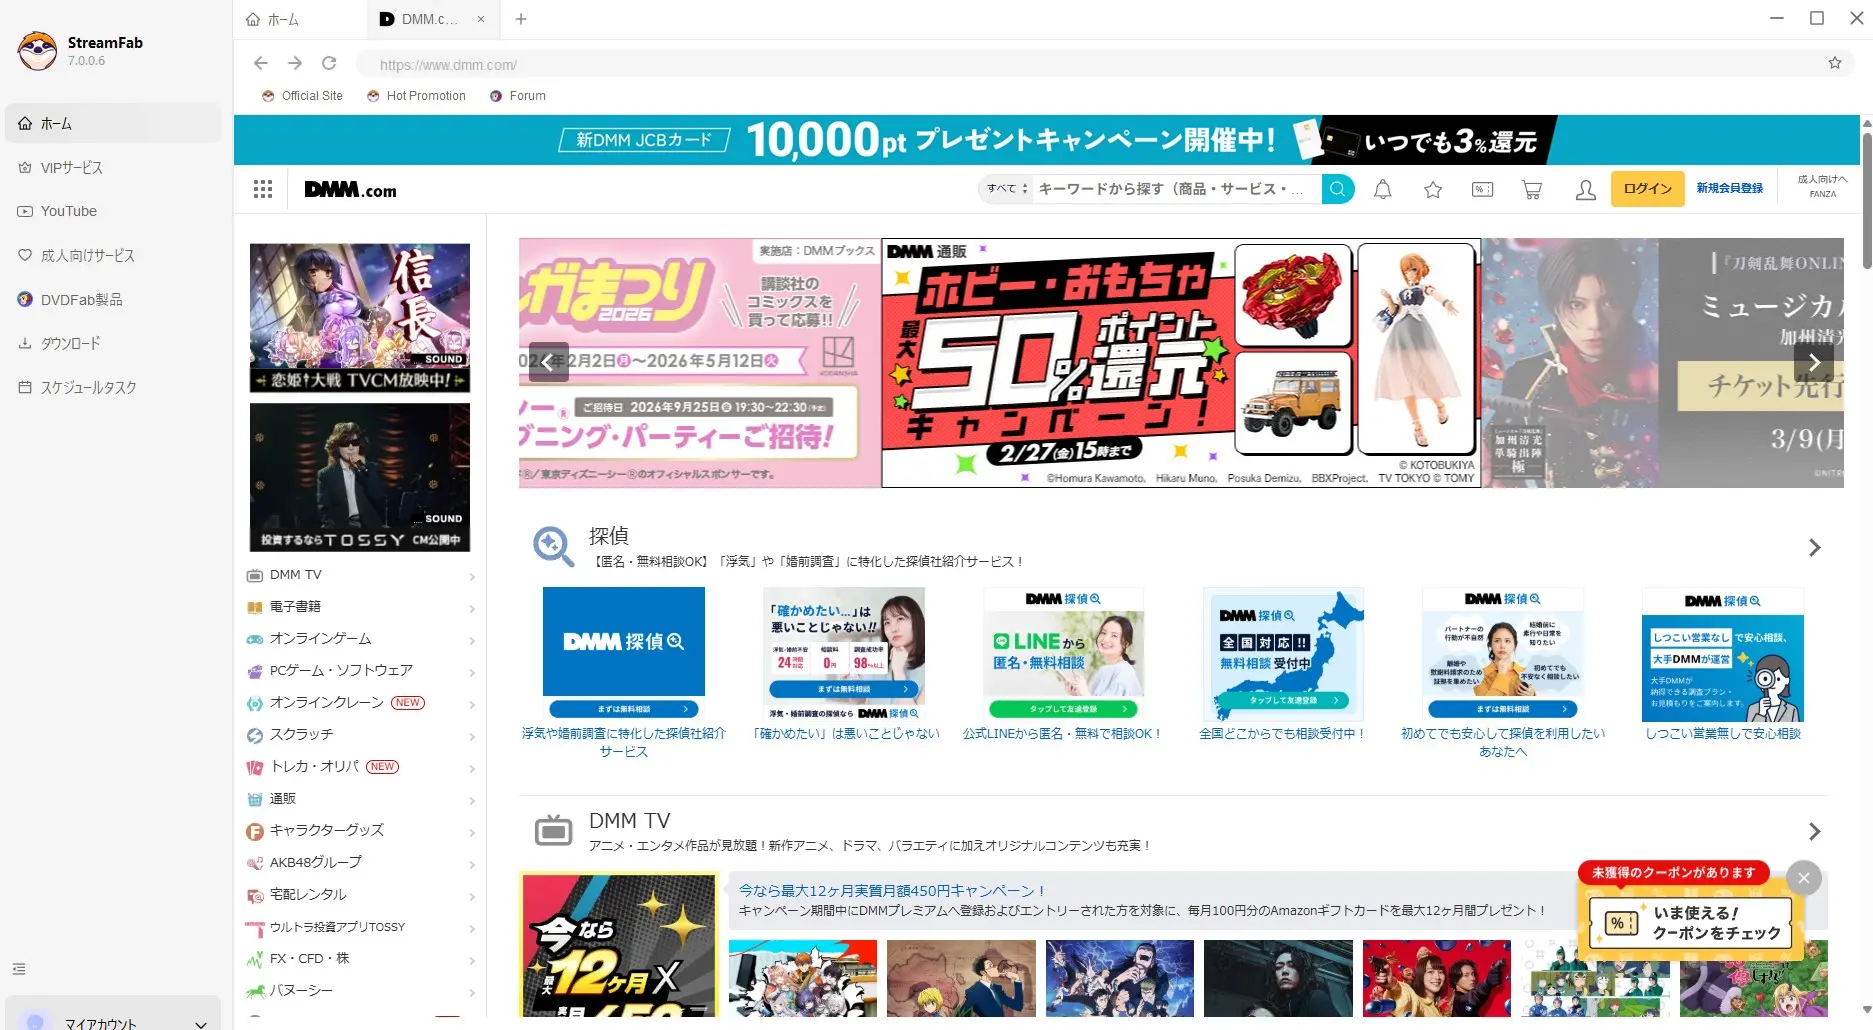This screenshot has width=1873, height=1030.
Task: Open 公式LINEから匿名・無料で相談OK card
Action: click(x=1063, y=664)
